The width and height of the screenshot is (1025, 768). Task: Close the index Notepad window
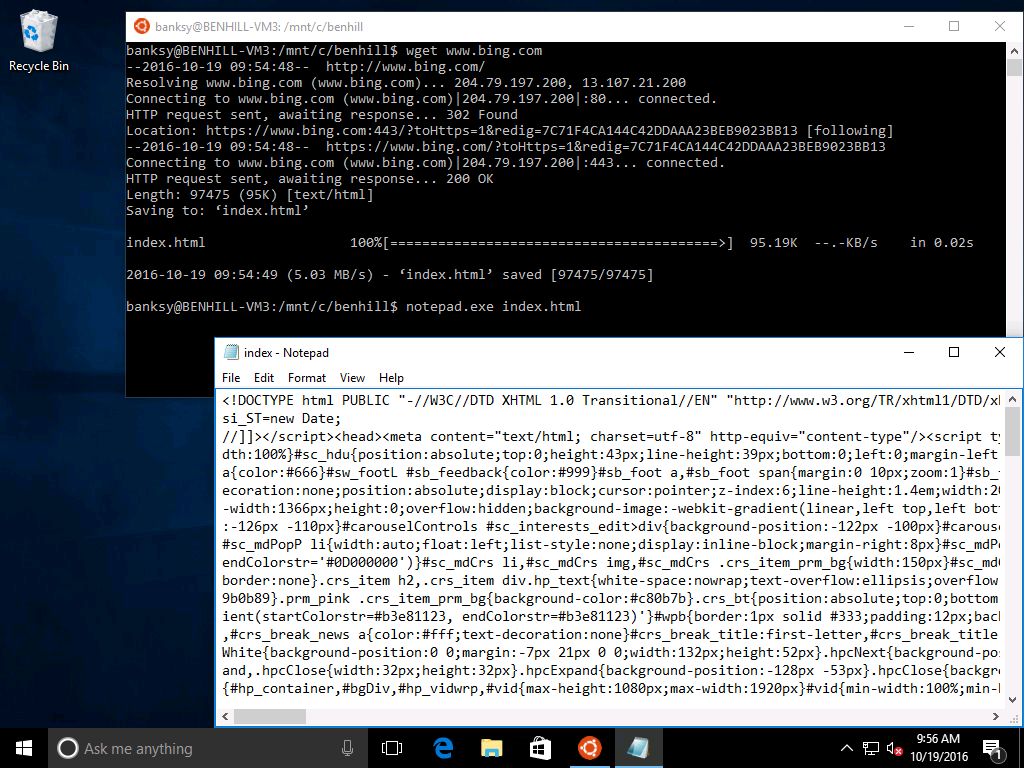[1000, 352]
